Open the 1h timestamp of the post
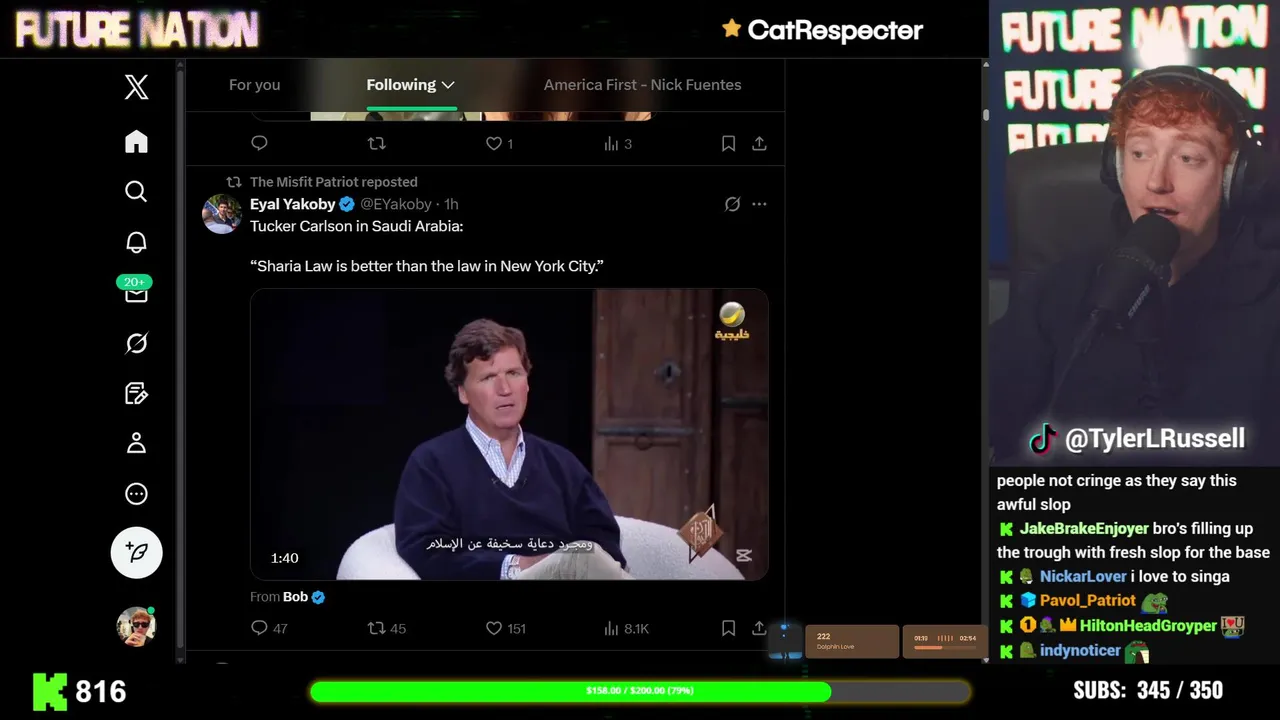Screen dimensions: 1280x720 point(451,204)
